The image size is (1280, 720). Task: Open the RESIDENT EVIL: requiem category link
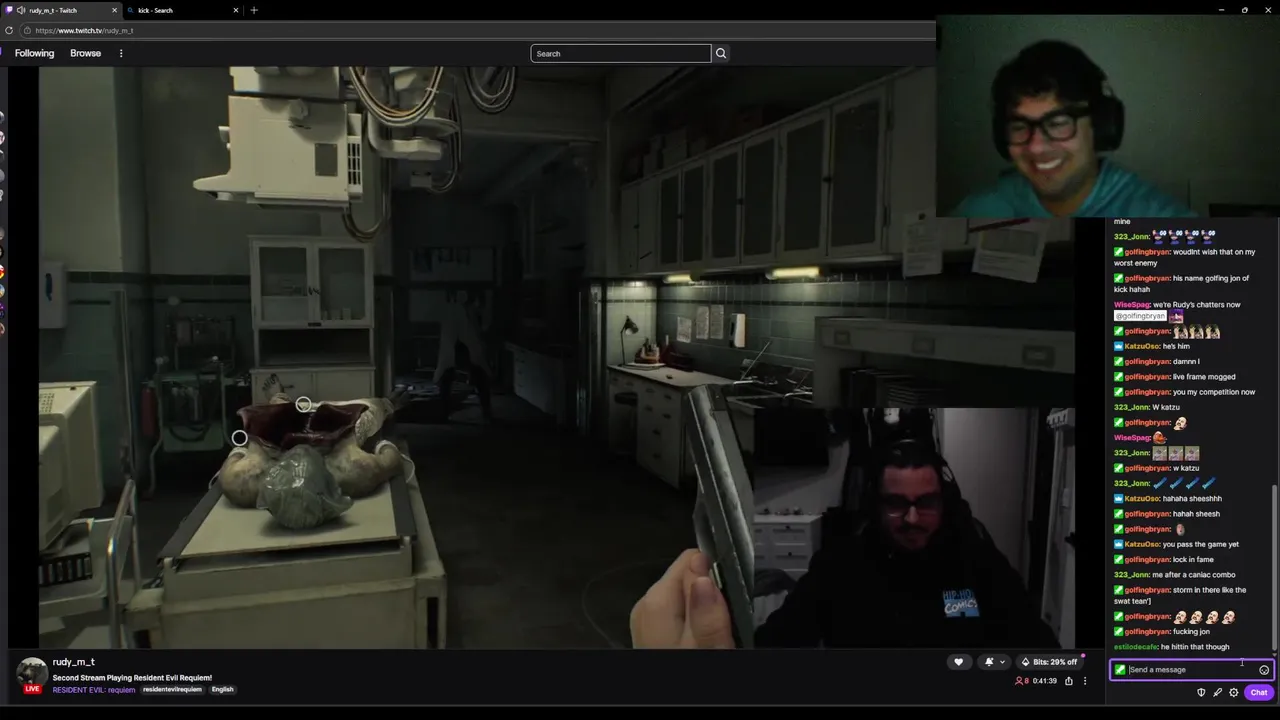[93, 689]
